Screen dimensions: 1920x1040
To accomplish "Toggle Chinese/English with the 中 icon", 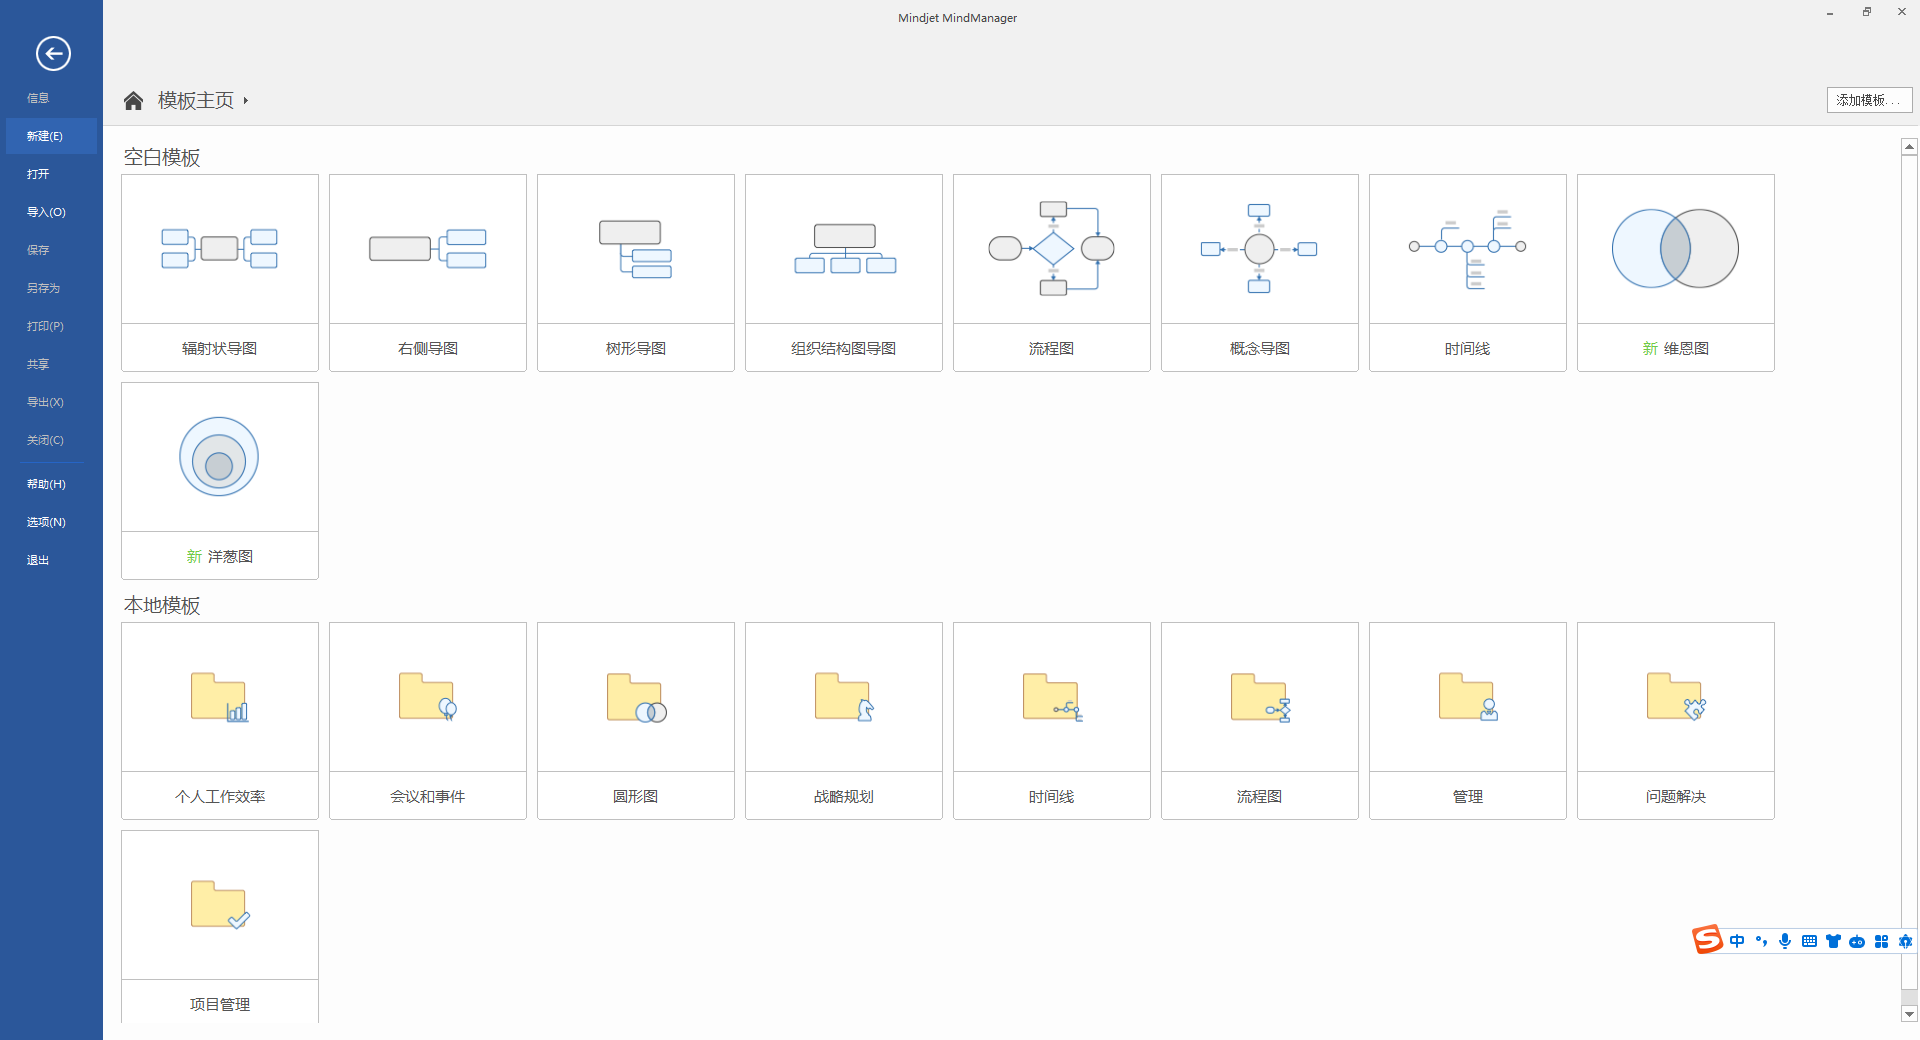I will coord(1737,941).
